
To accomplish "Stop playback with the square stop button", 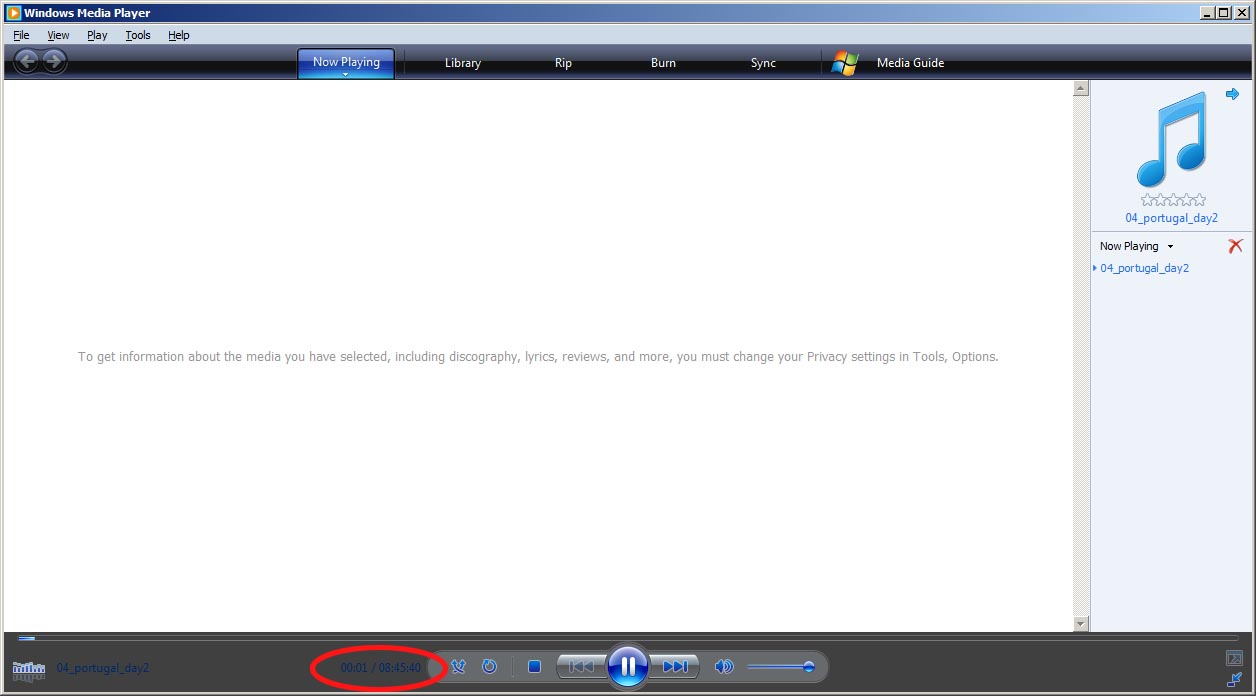I will tap(534, 666).
